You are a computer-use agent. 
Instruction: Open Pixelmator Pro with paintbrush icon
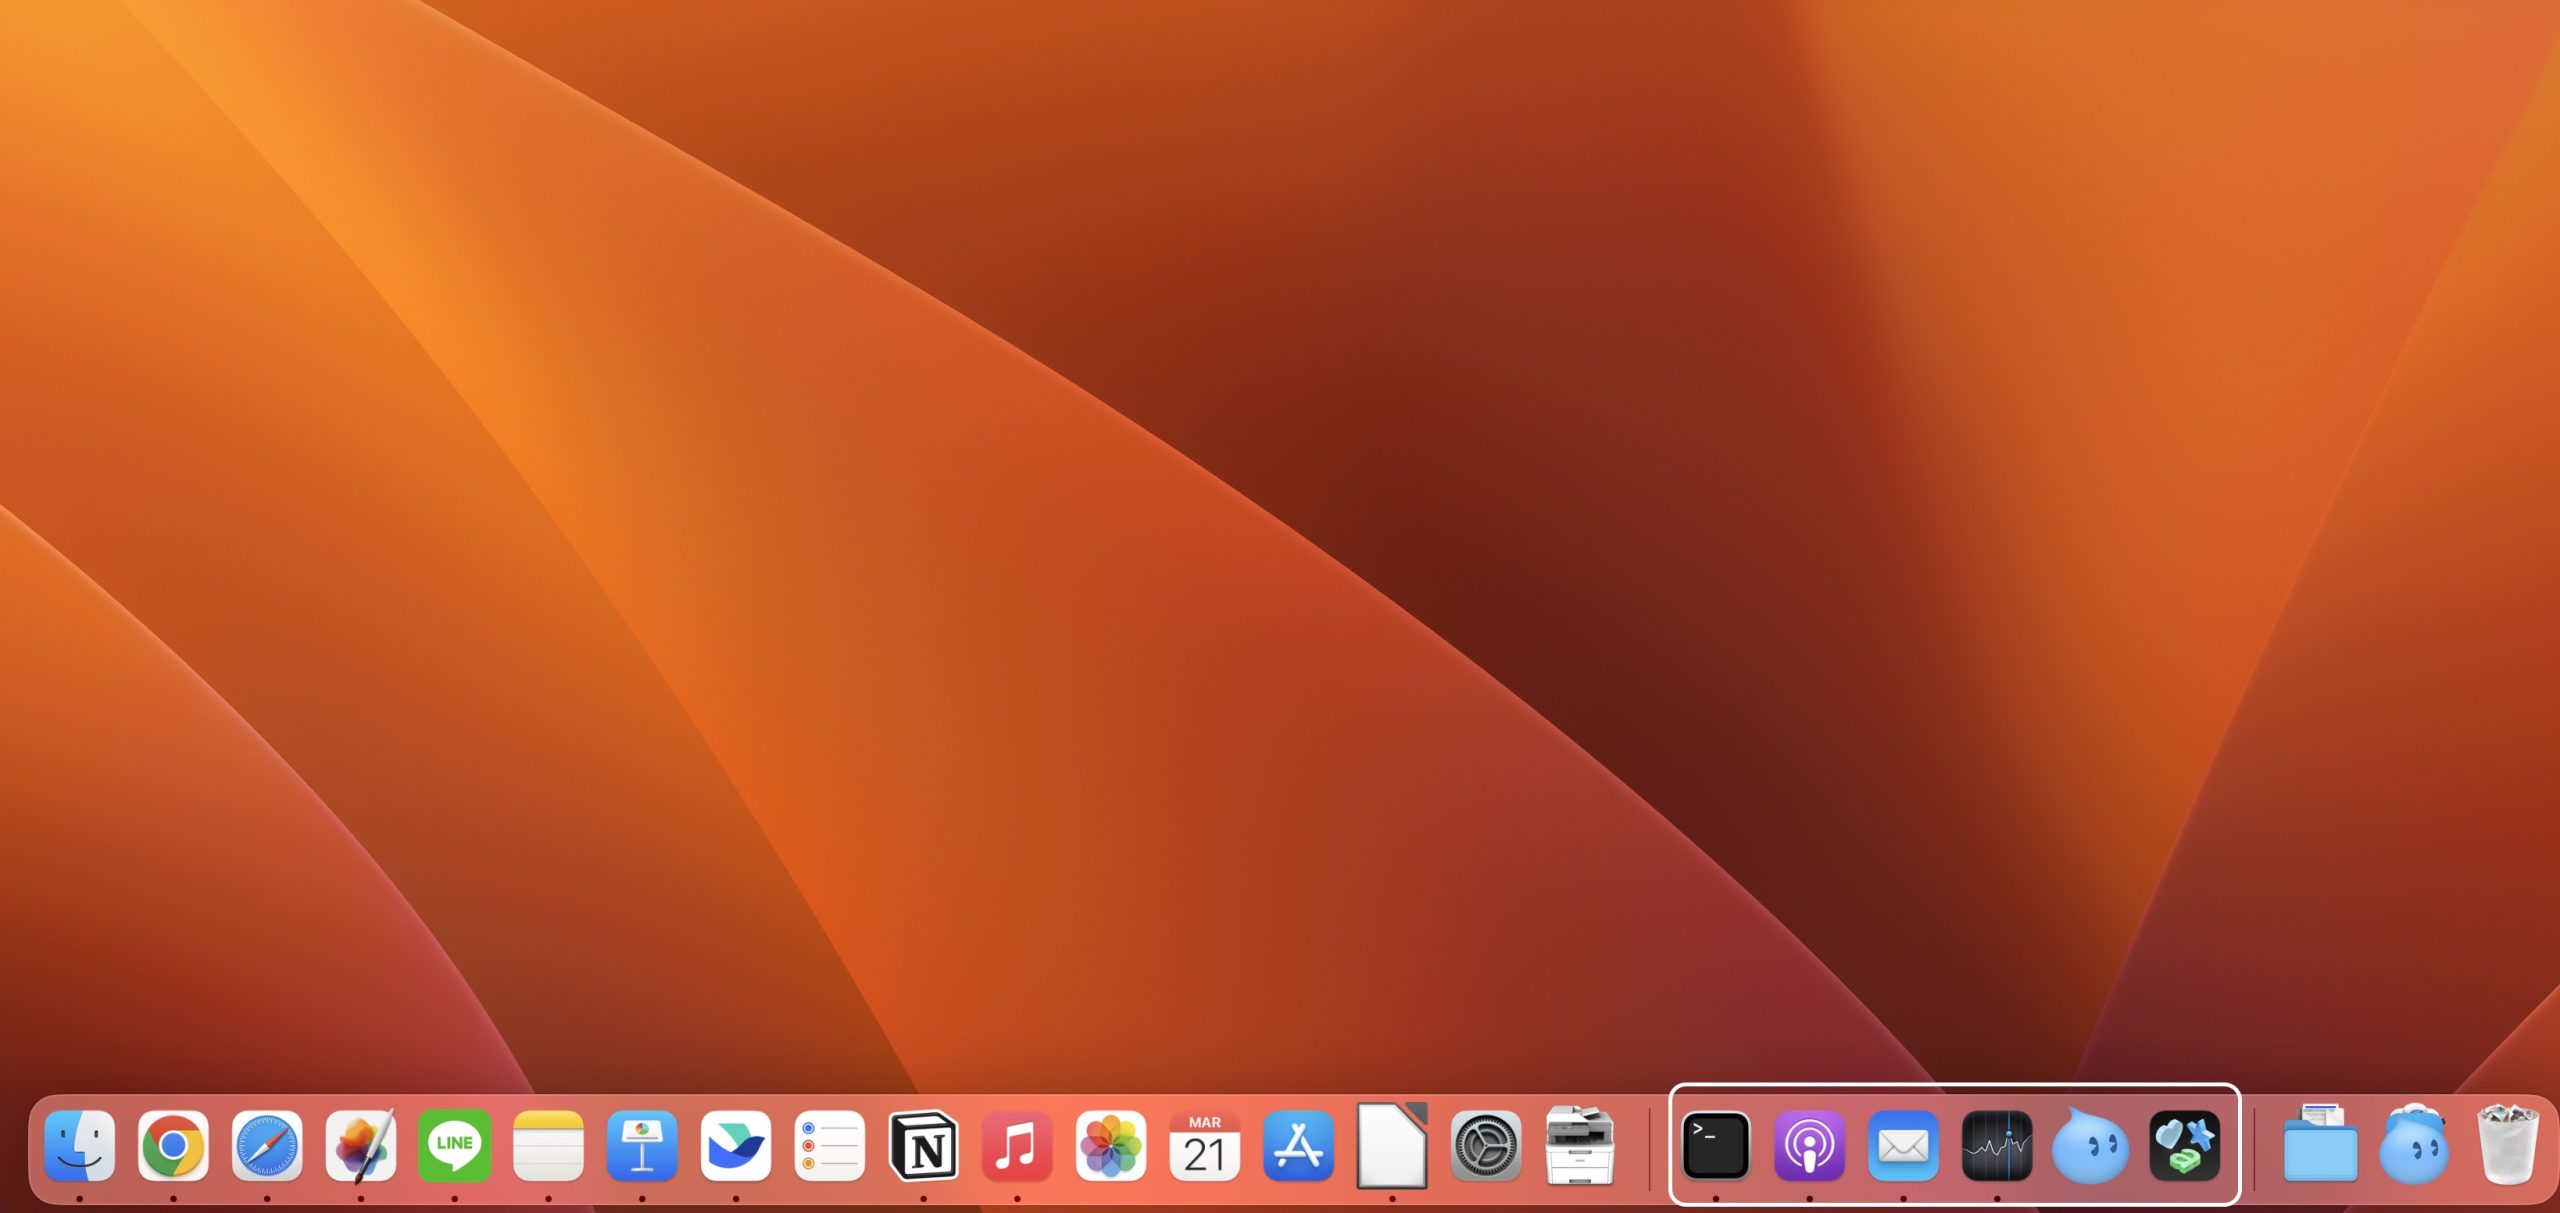361,1145
